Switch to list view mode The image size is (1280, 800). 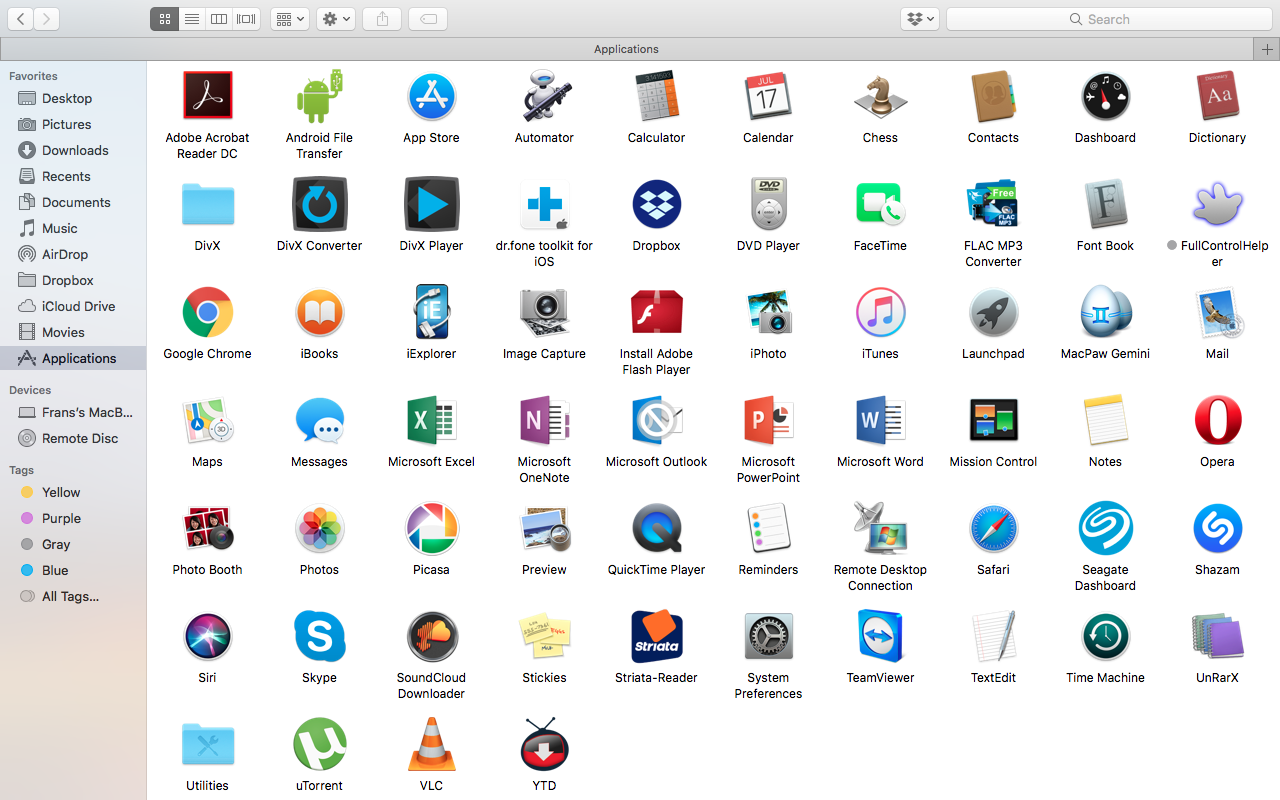pos(191,19)
